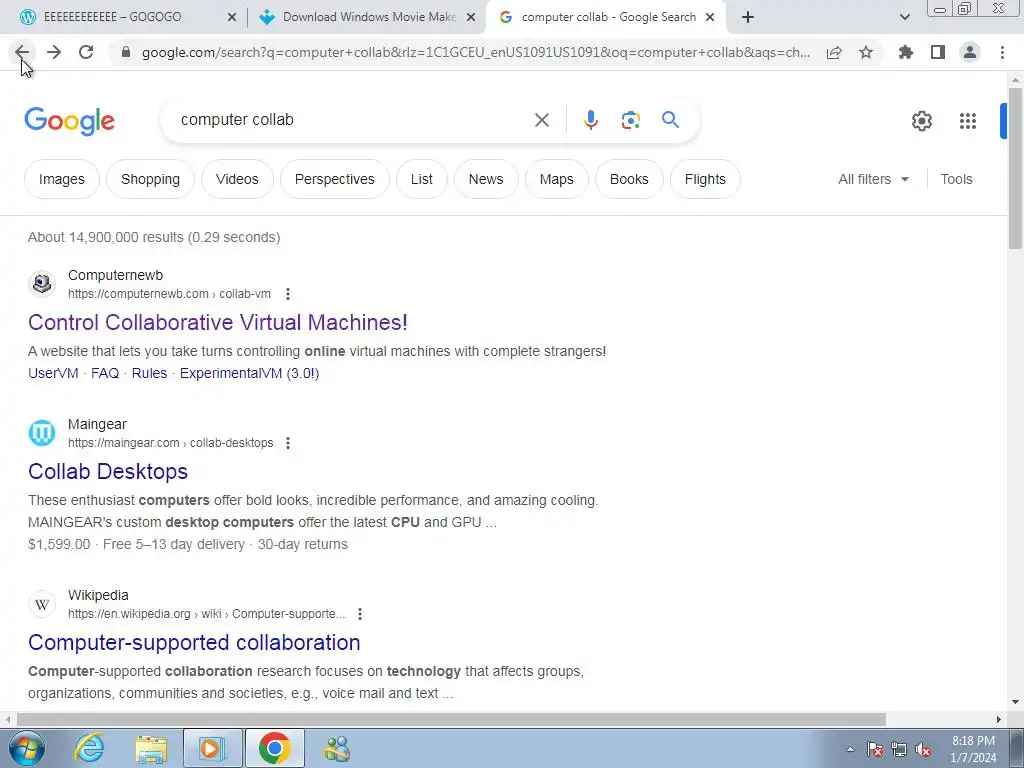
Task: Close the Download Windows Movie Maker tab
Action: [471, 18]
